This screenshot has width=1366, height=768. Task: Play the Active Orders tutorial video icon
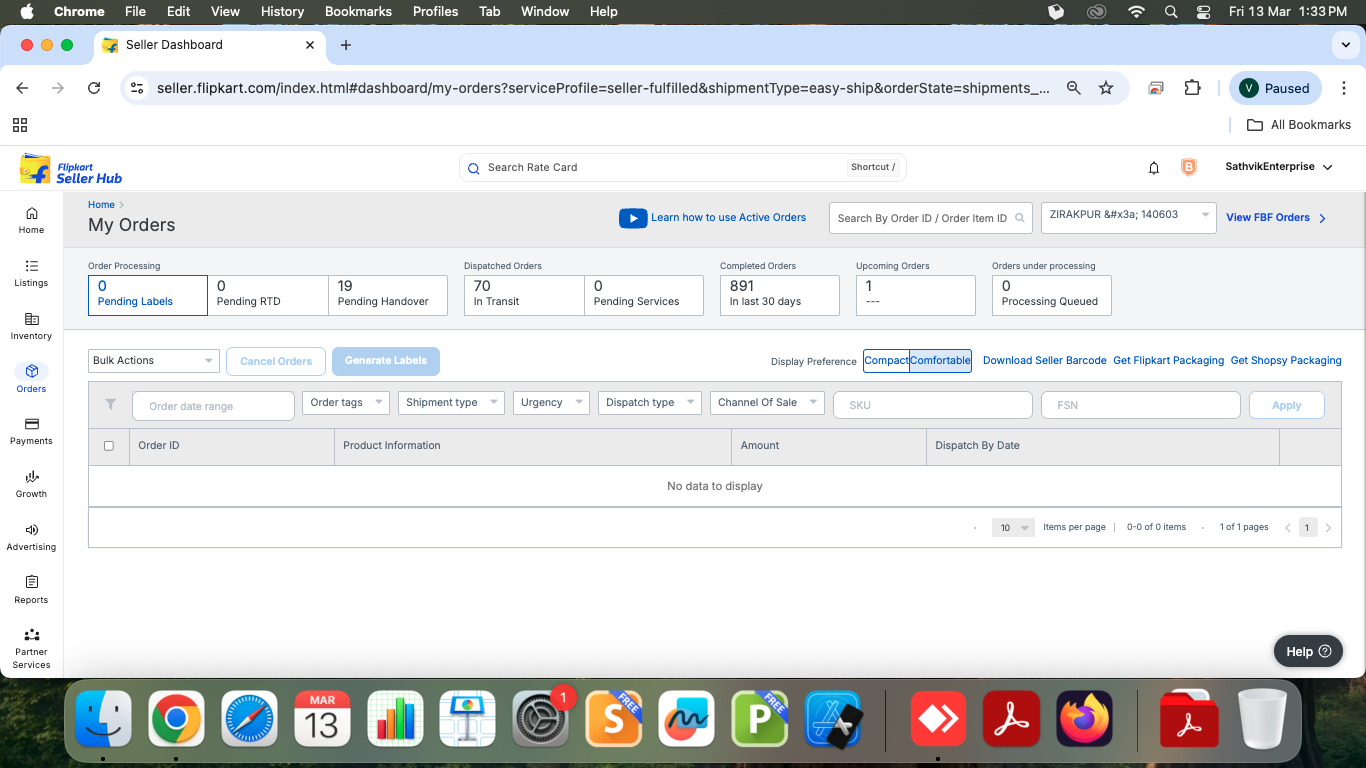click(x=633, y=218)
